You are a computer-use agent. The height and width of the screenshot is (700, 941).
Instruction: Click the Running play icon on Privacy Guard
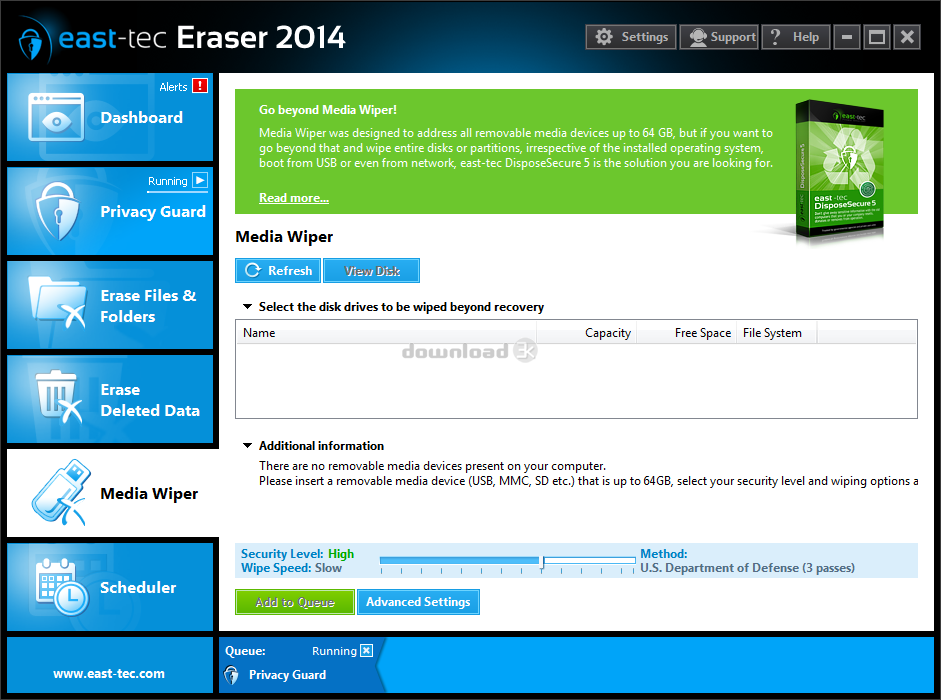point(200,180)
